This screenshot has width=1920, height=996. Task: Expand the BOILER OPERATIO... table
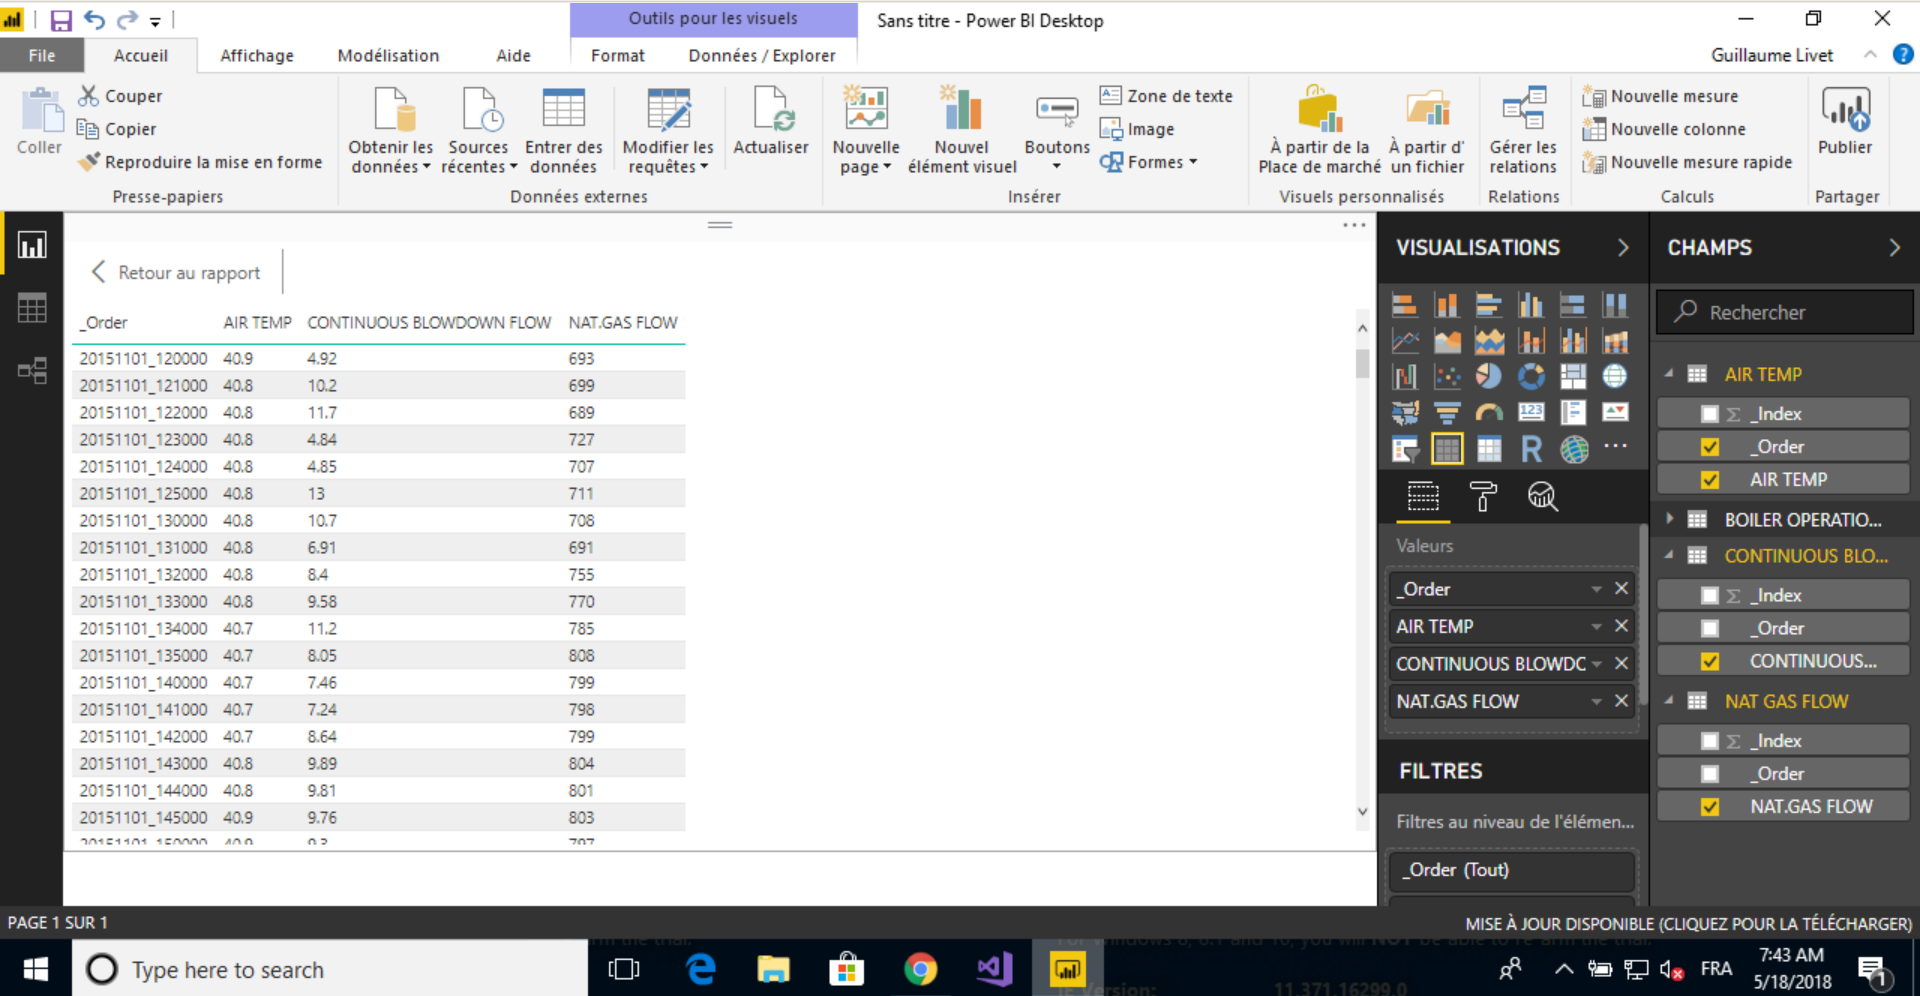(x=1669, y=519)
